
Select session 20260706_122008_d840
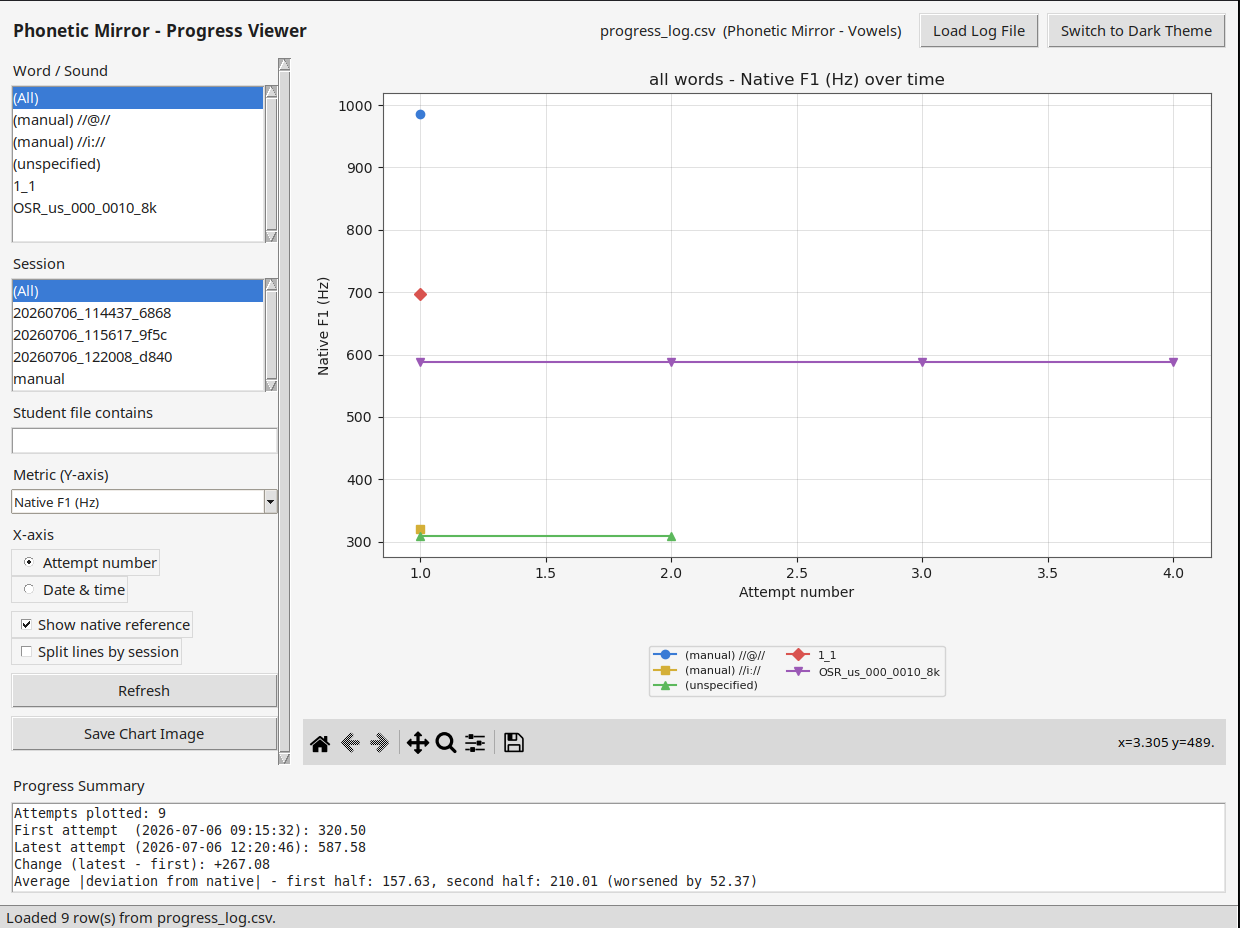(x=138, y=357)
